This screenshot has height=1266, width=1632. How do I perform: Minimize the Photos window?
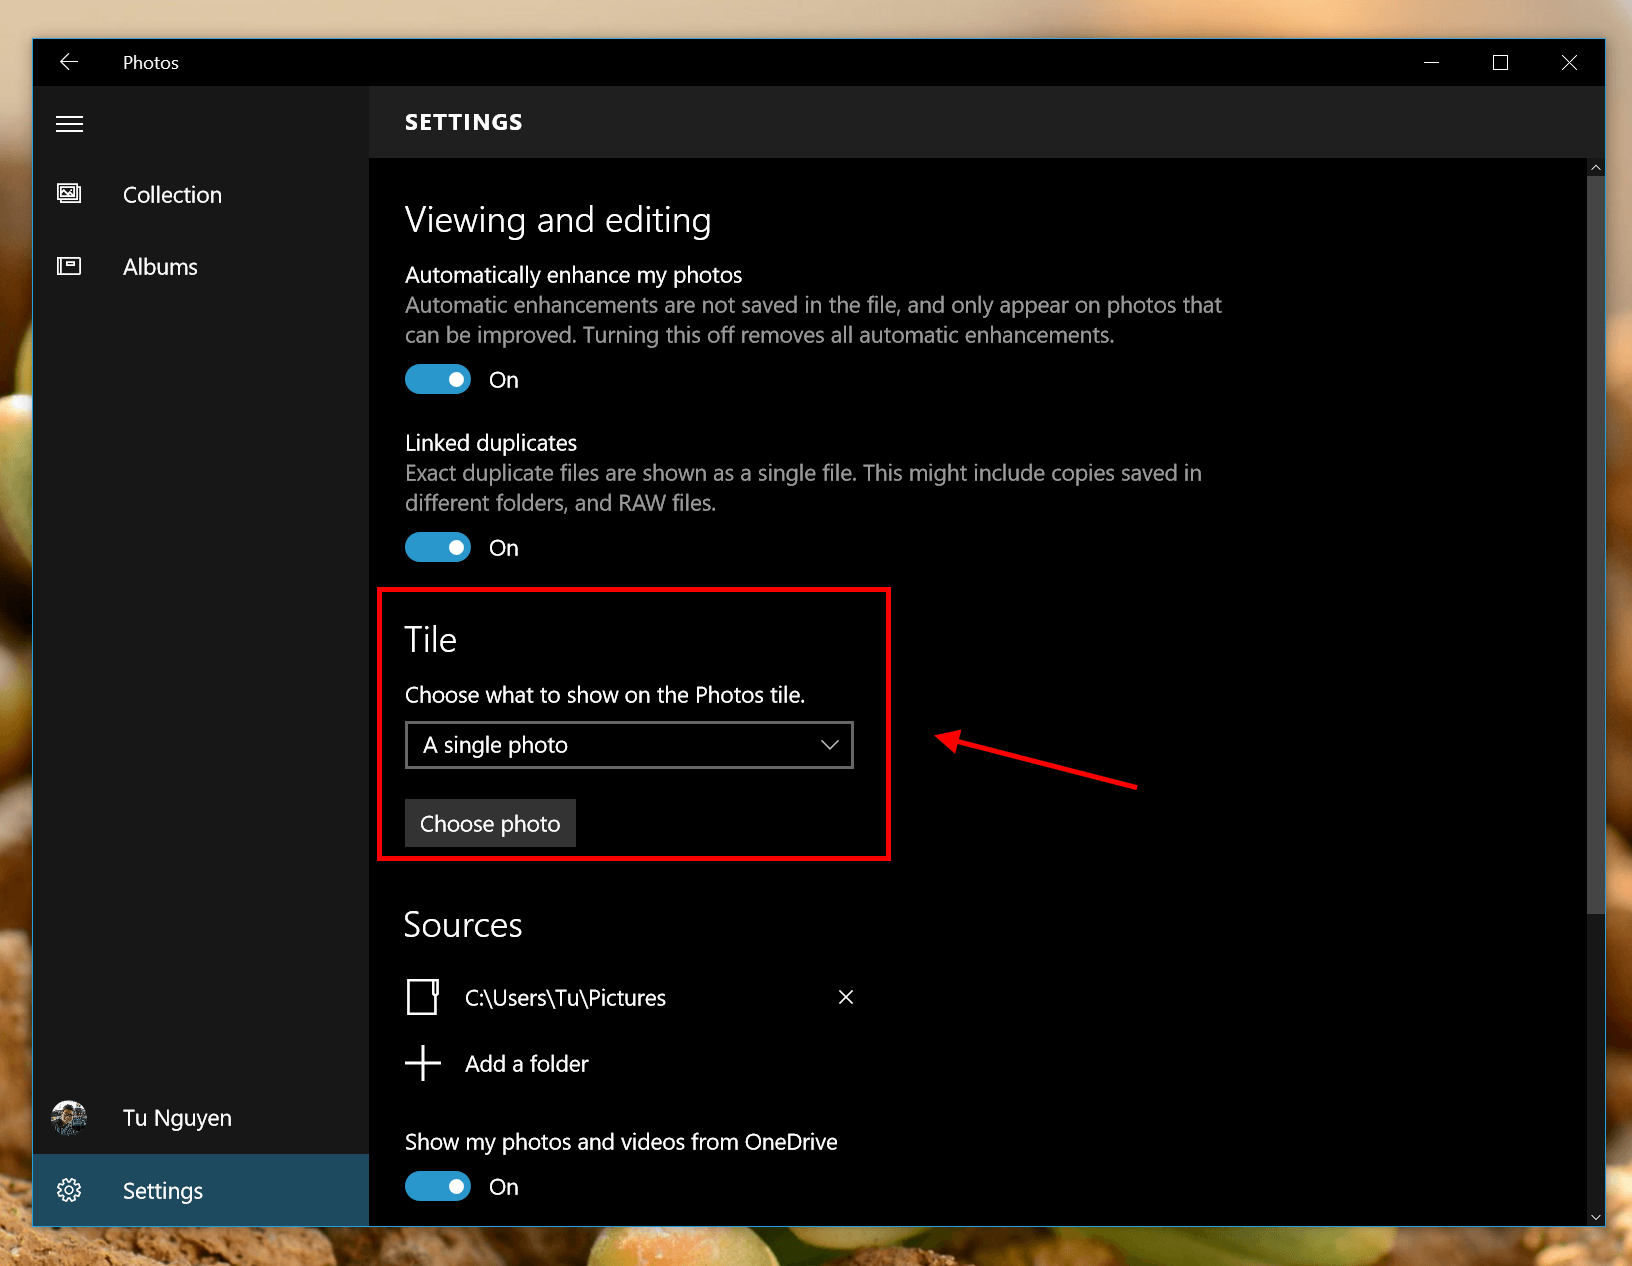tap(1432, 62)
